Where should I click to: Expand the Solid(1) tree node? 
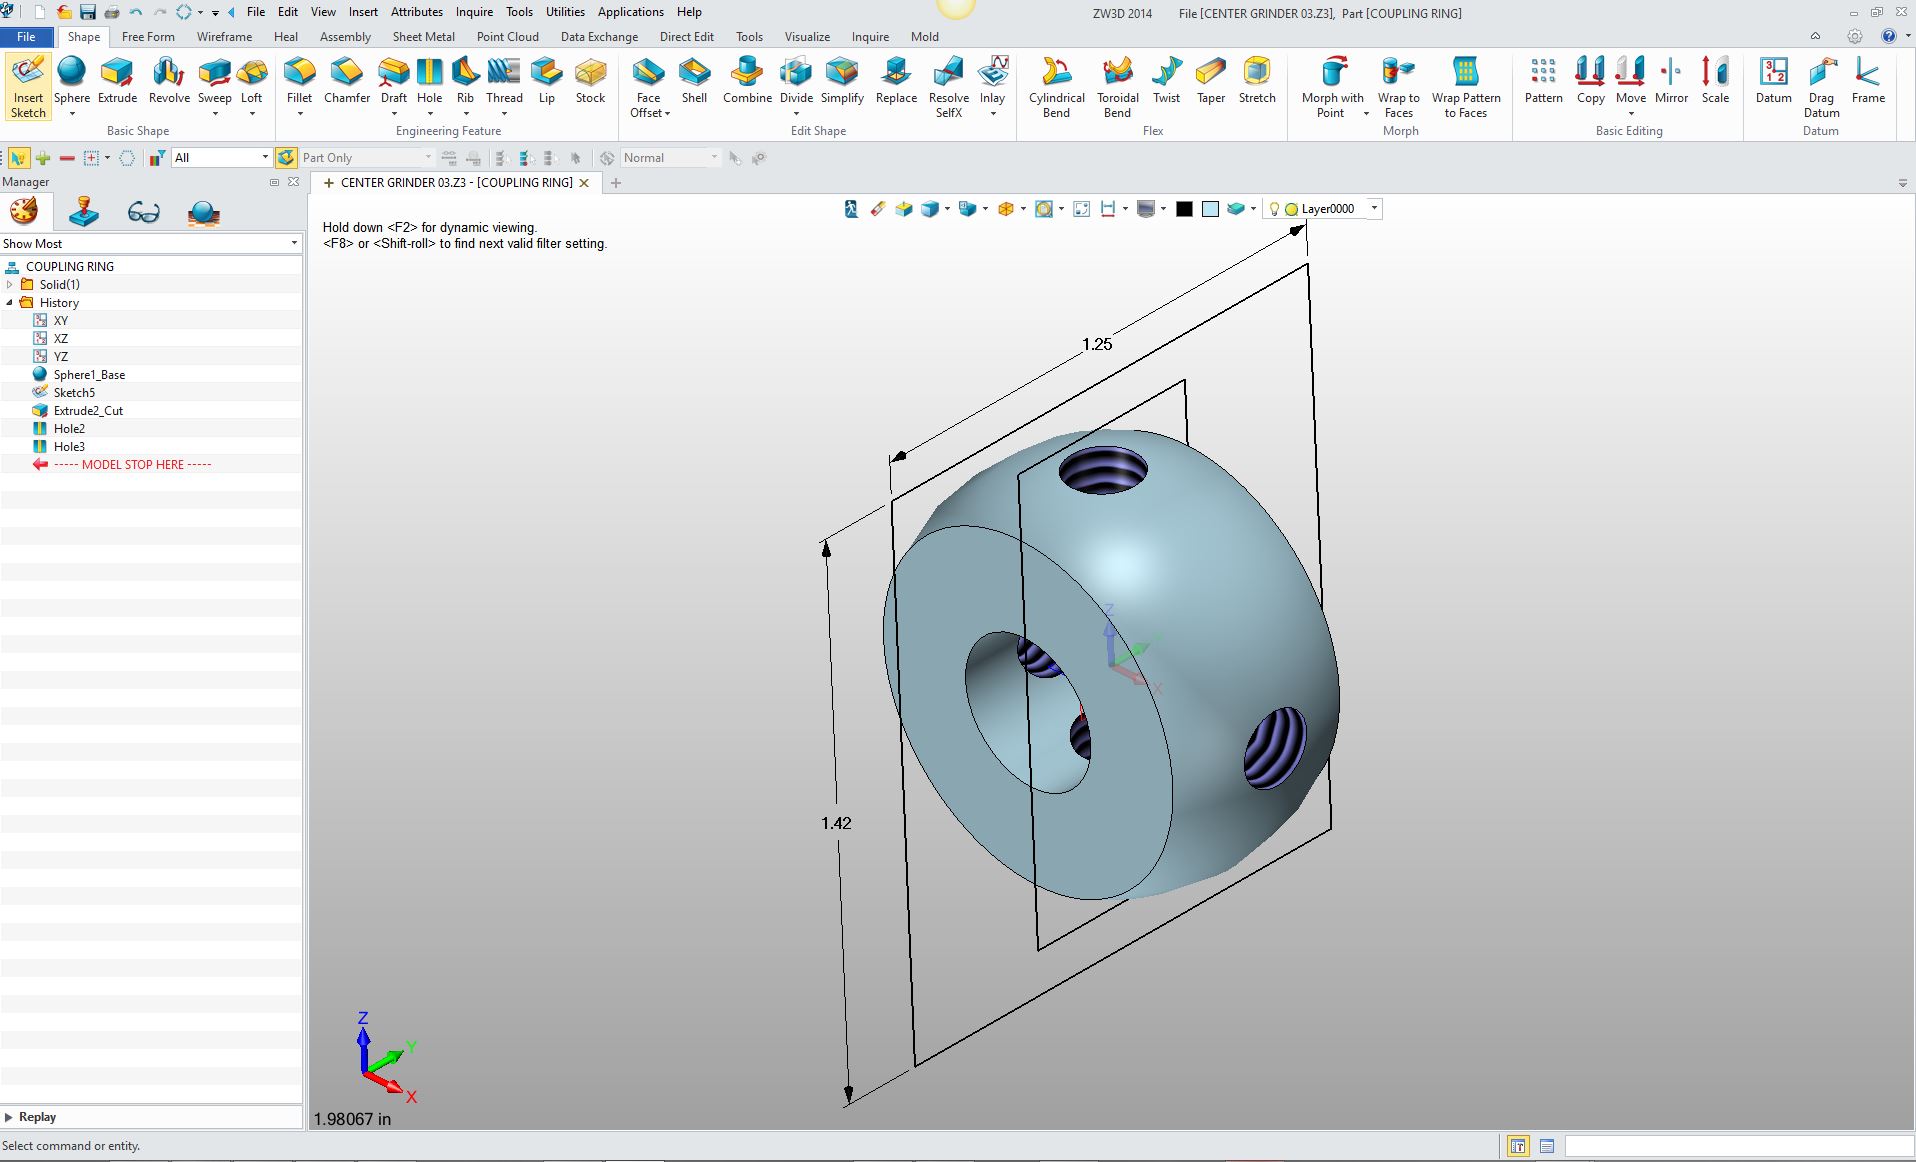(10, 285)
